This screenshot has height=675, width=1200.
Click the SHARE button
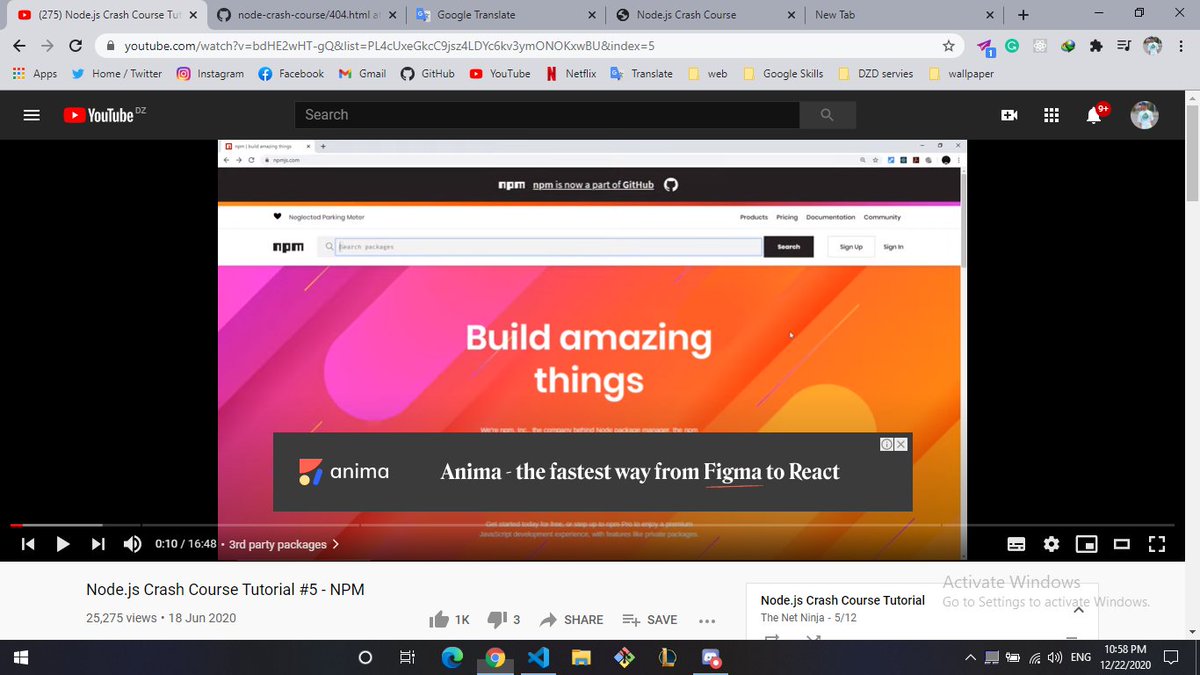571,620
